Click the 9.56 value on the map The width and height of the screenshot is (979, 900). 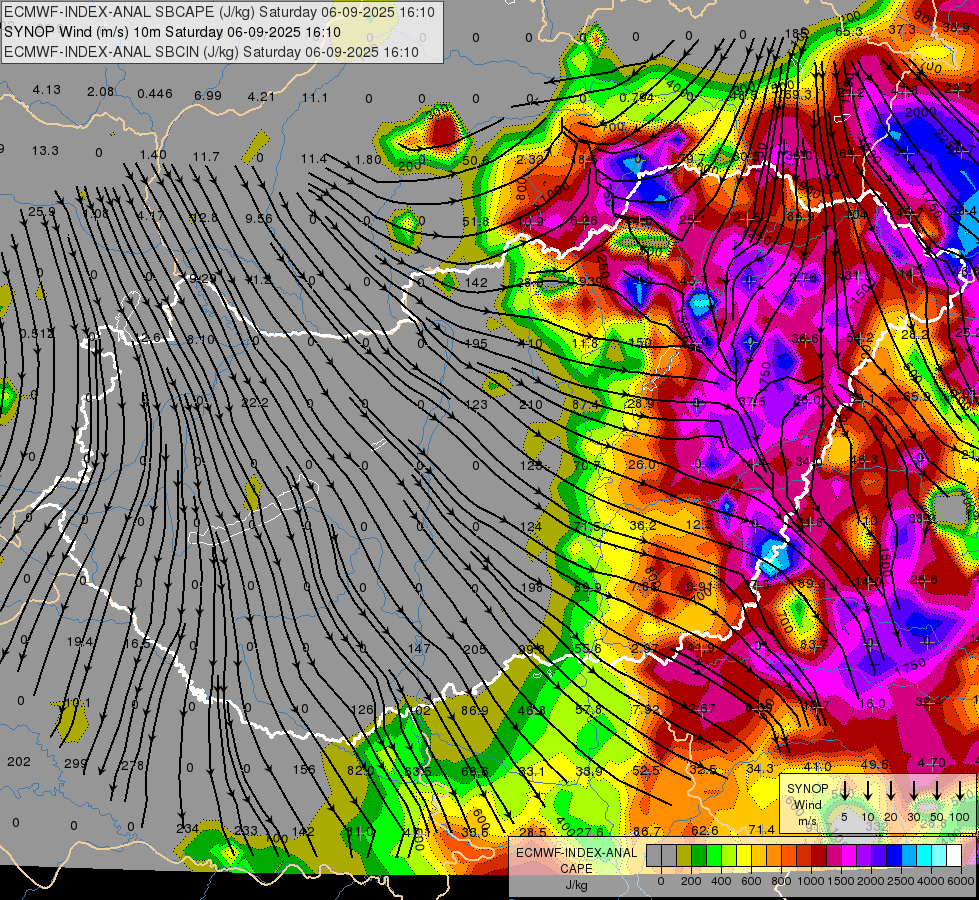(258, 219)
